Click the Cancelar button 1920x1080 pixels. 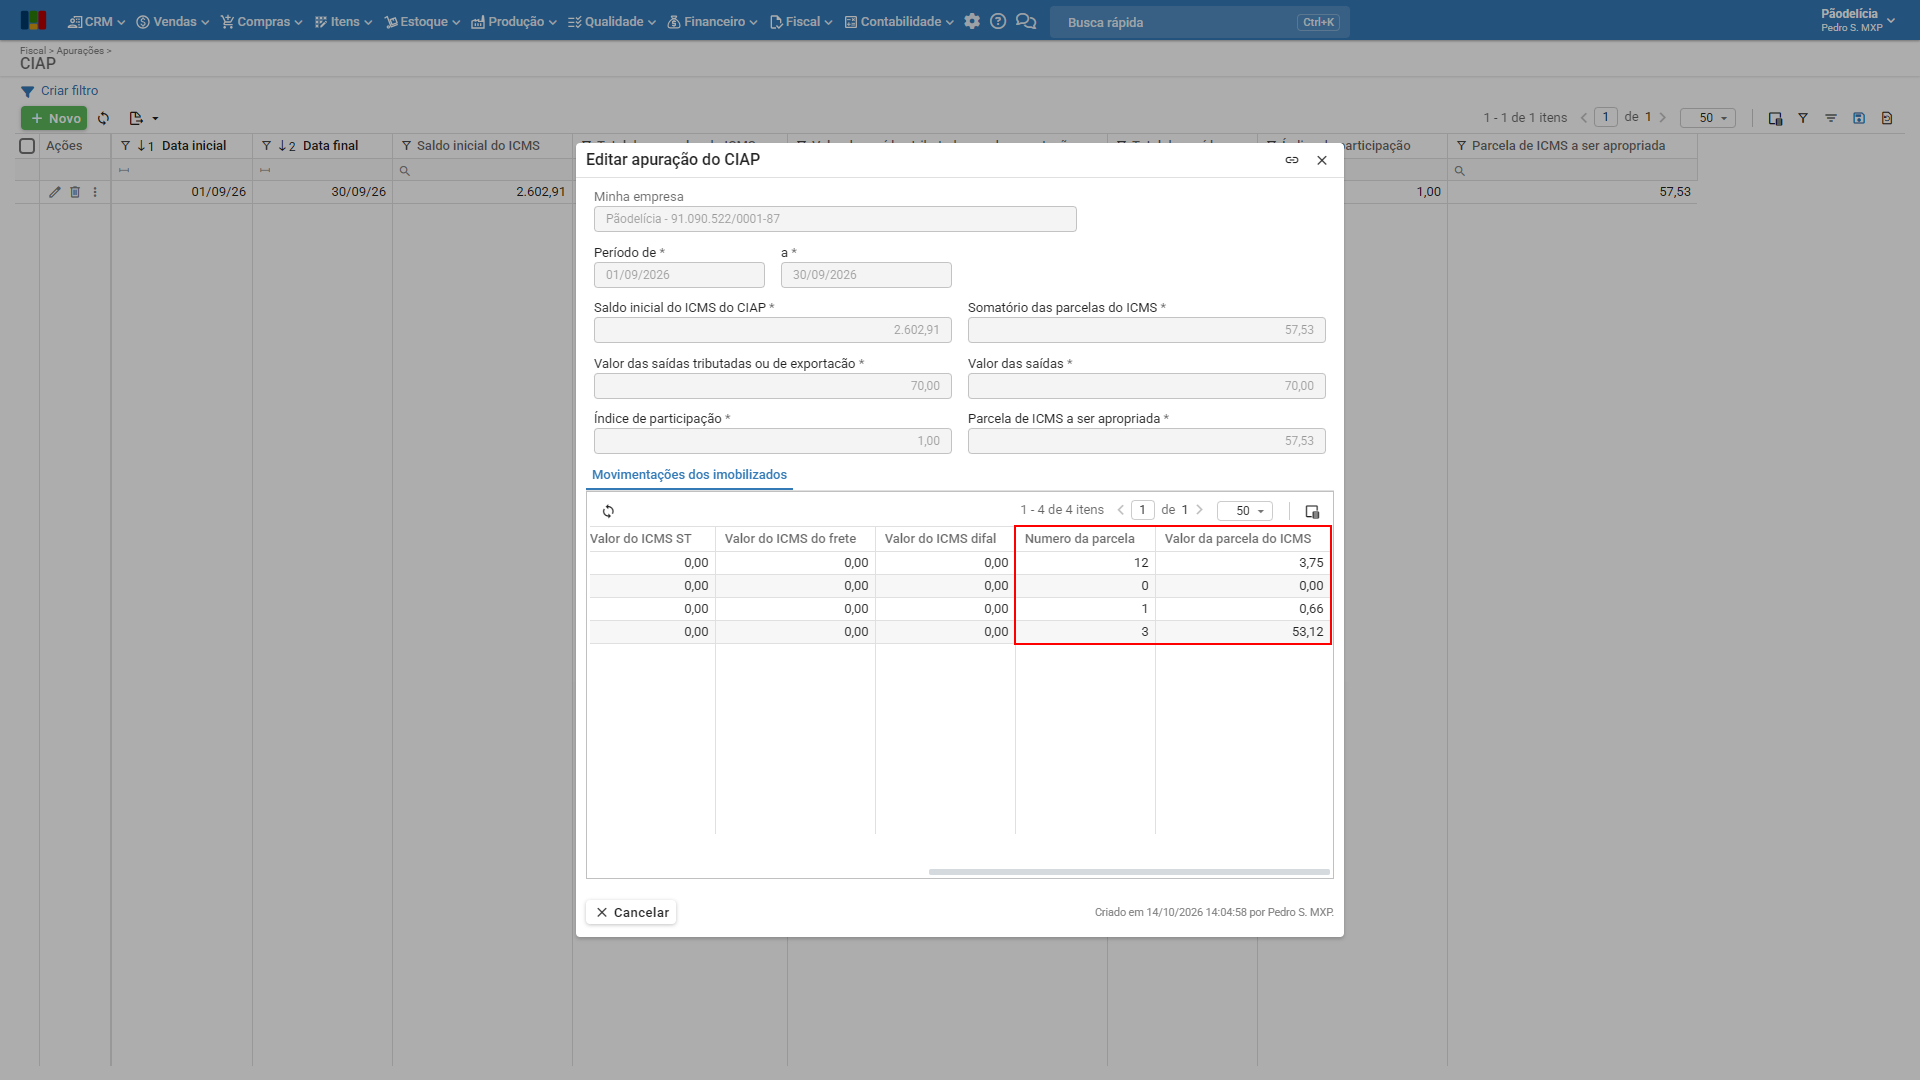coord(631,912)
